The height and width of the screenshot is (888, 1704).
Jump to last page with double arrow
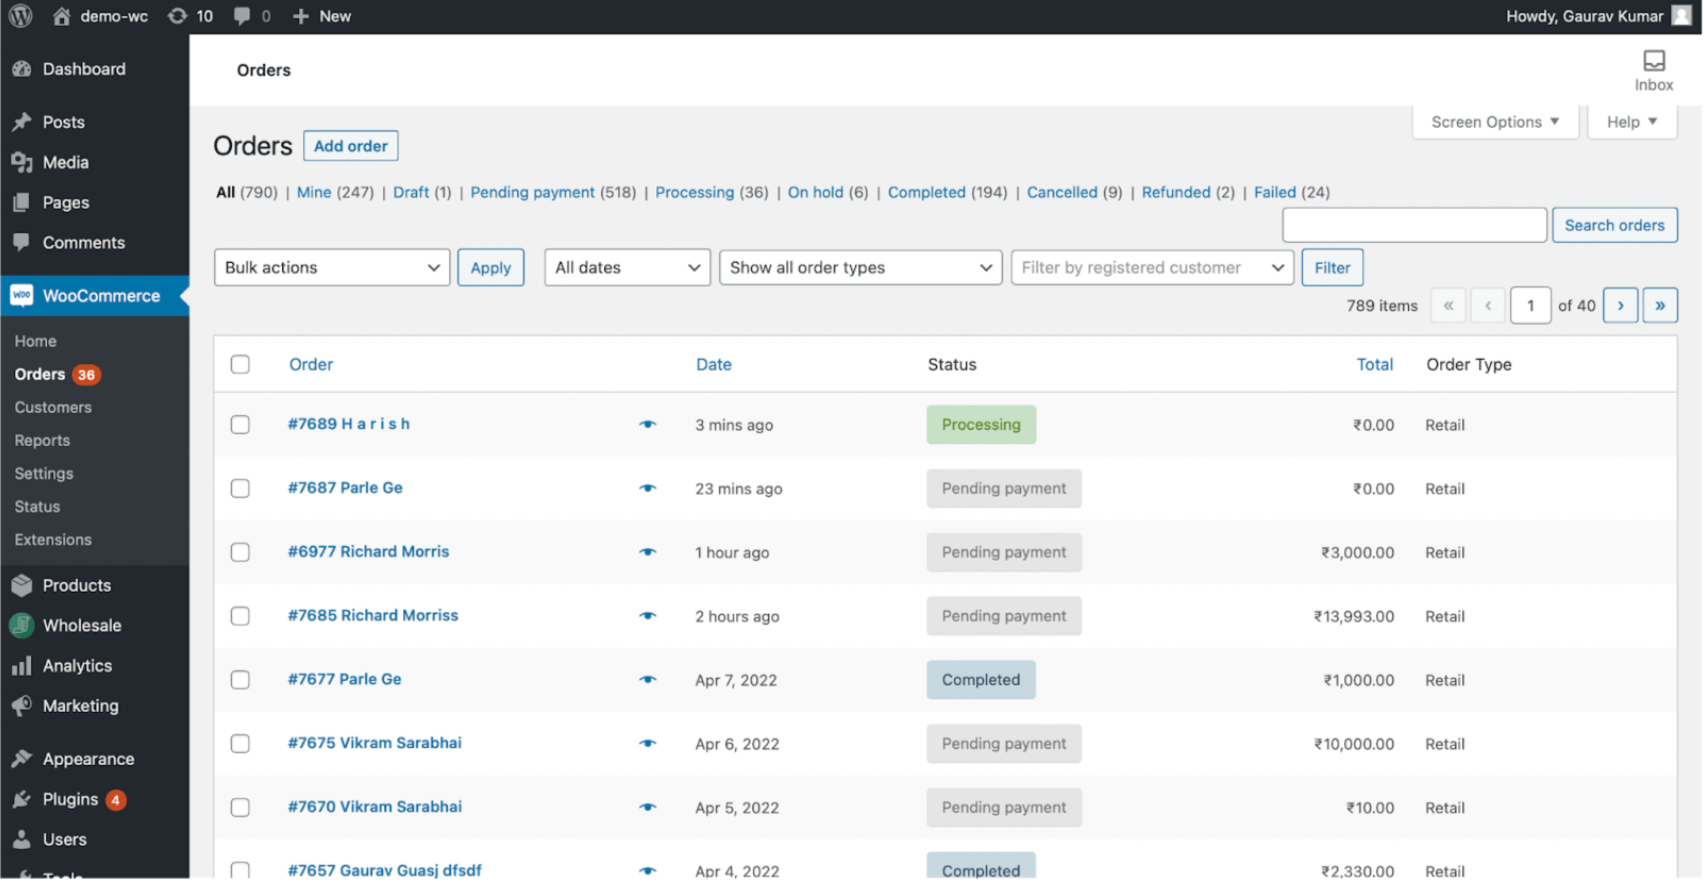[x=1660, y=306]
